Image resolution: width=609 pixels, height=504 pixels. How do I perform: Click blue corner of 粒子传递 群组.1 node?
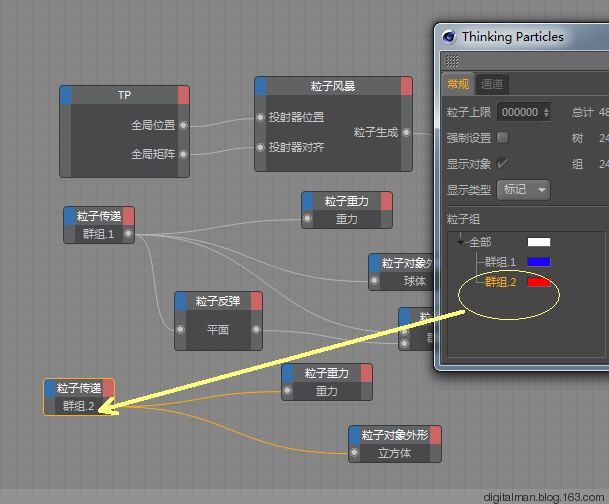point(70,216)
